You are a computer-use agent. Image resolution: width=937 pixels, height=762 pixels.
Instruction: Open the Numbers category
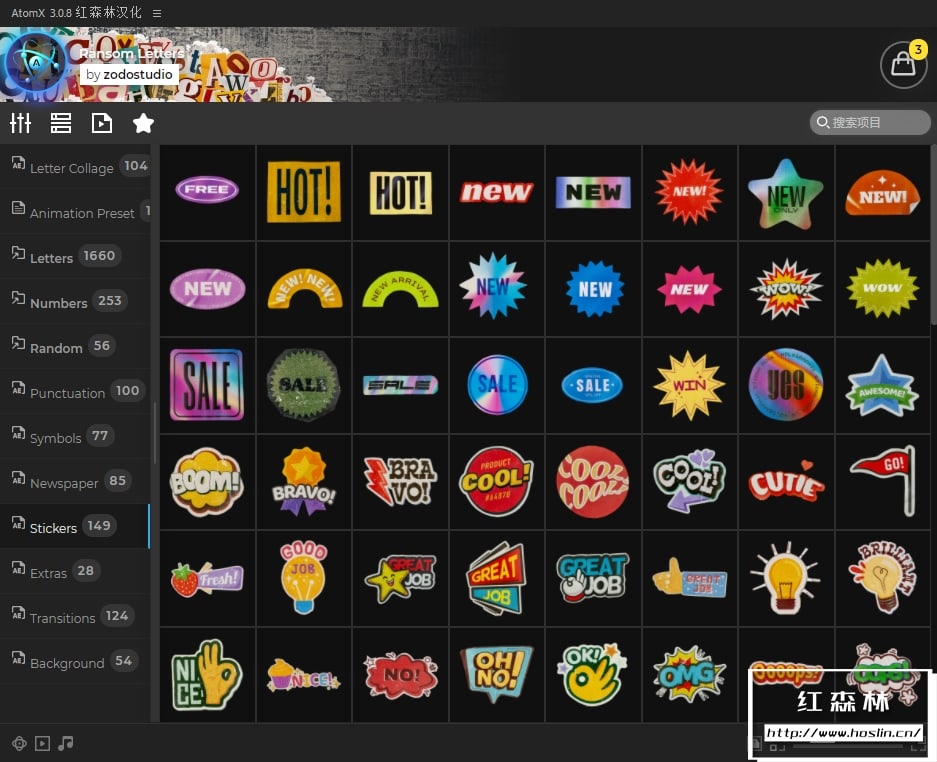pos(75,301)
